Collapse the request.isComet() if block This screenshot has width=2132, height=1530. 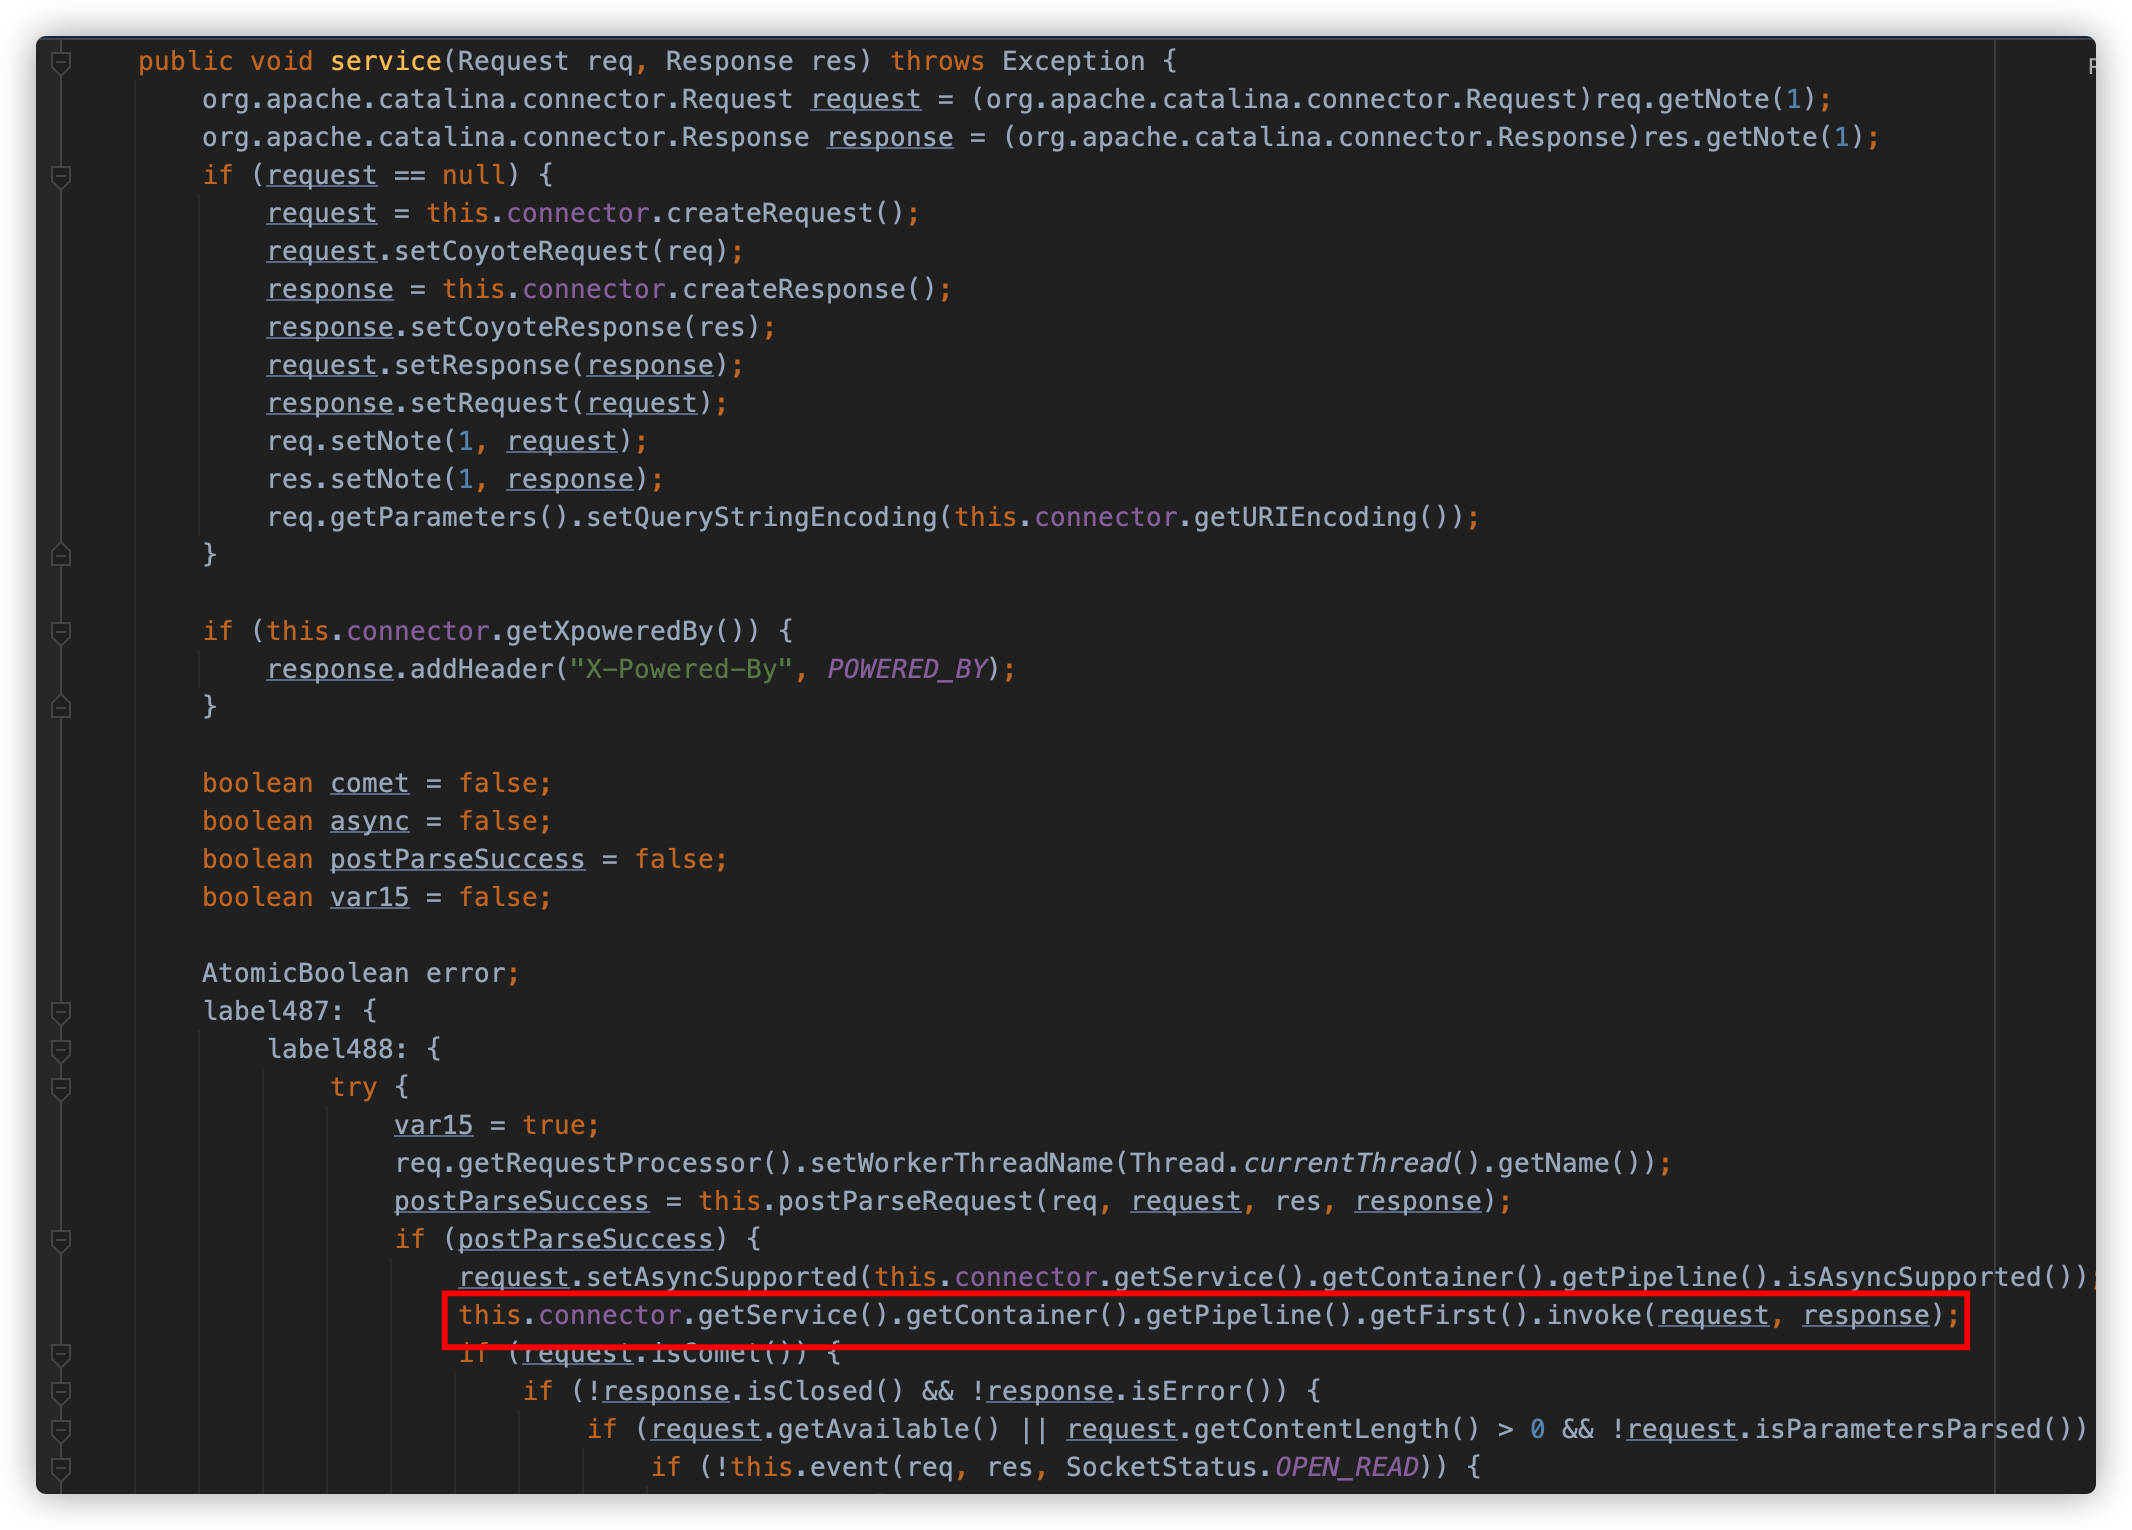61,1355
